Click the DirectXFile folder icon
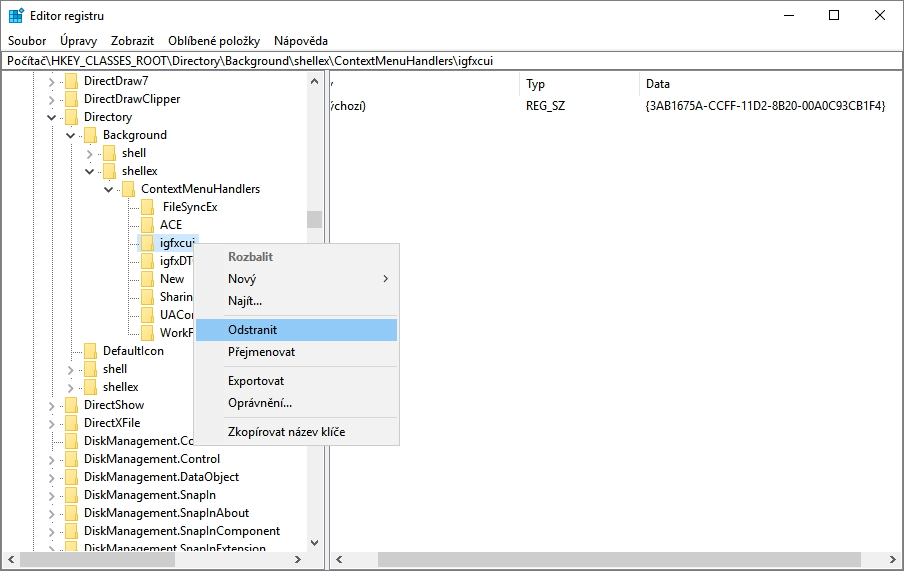The height and width of the screenshot is (571, 904). (71, 423)
